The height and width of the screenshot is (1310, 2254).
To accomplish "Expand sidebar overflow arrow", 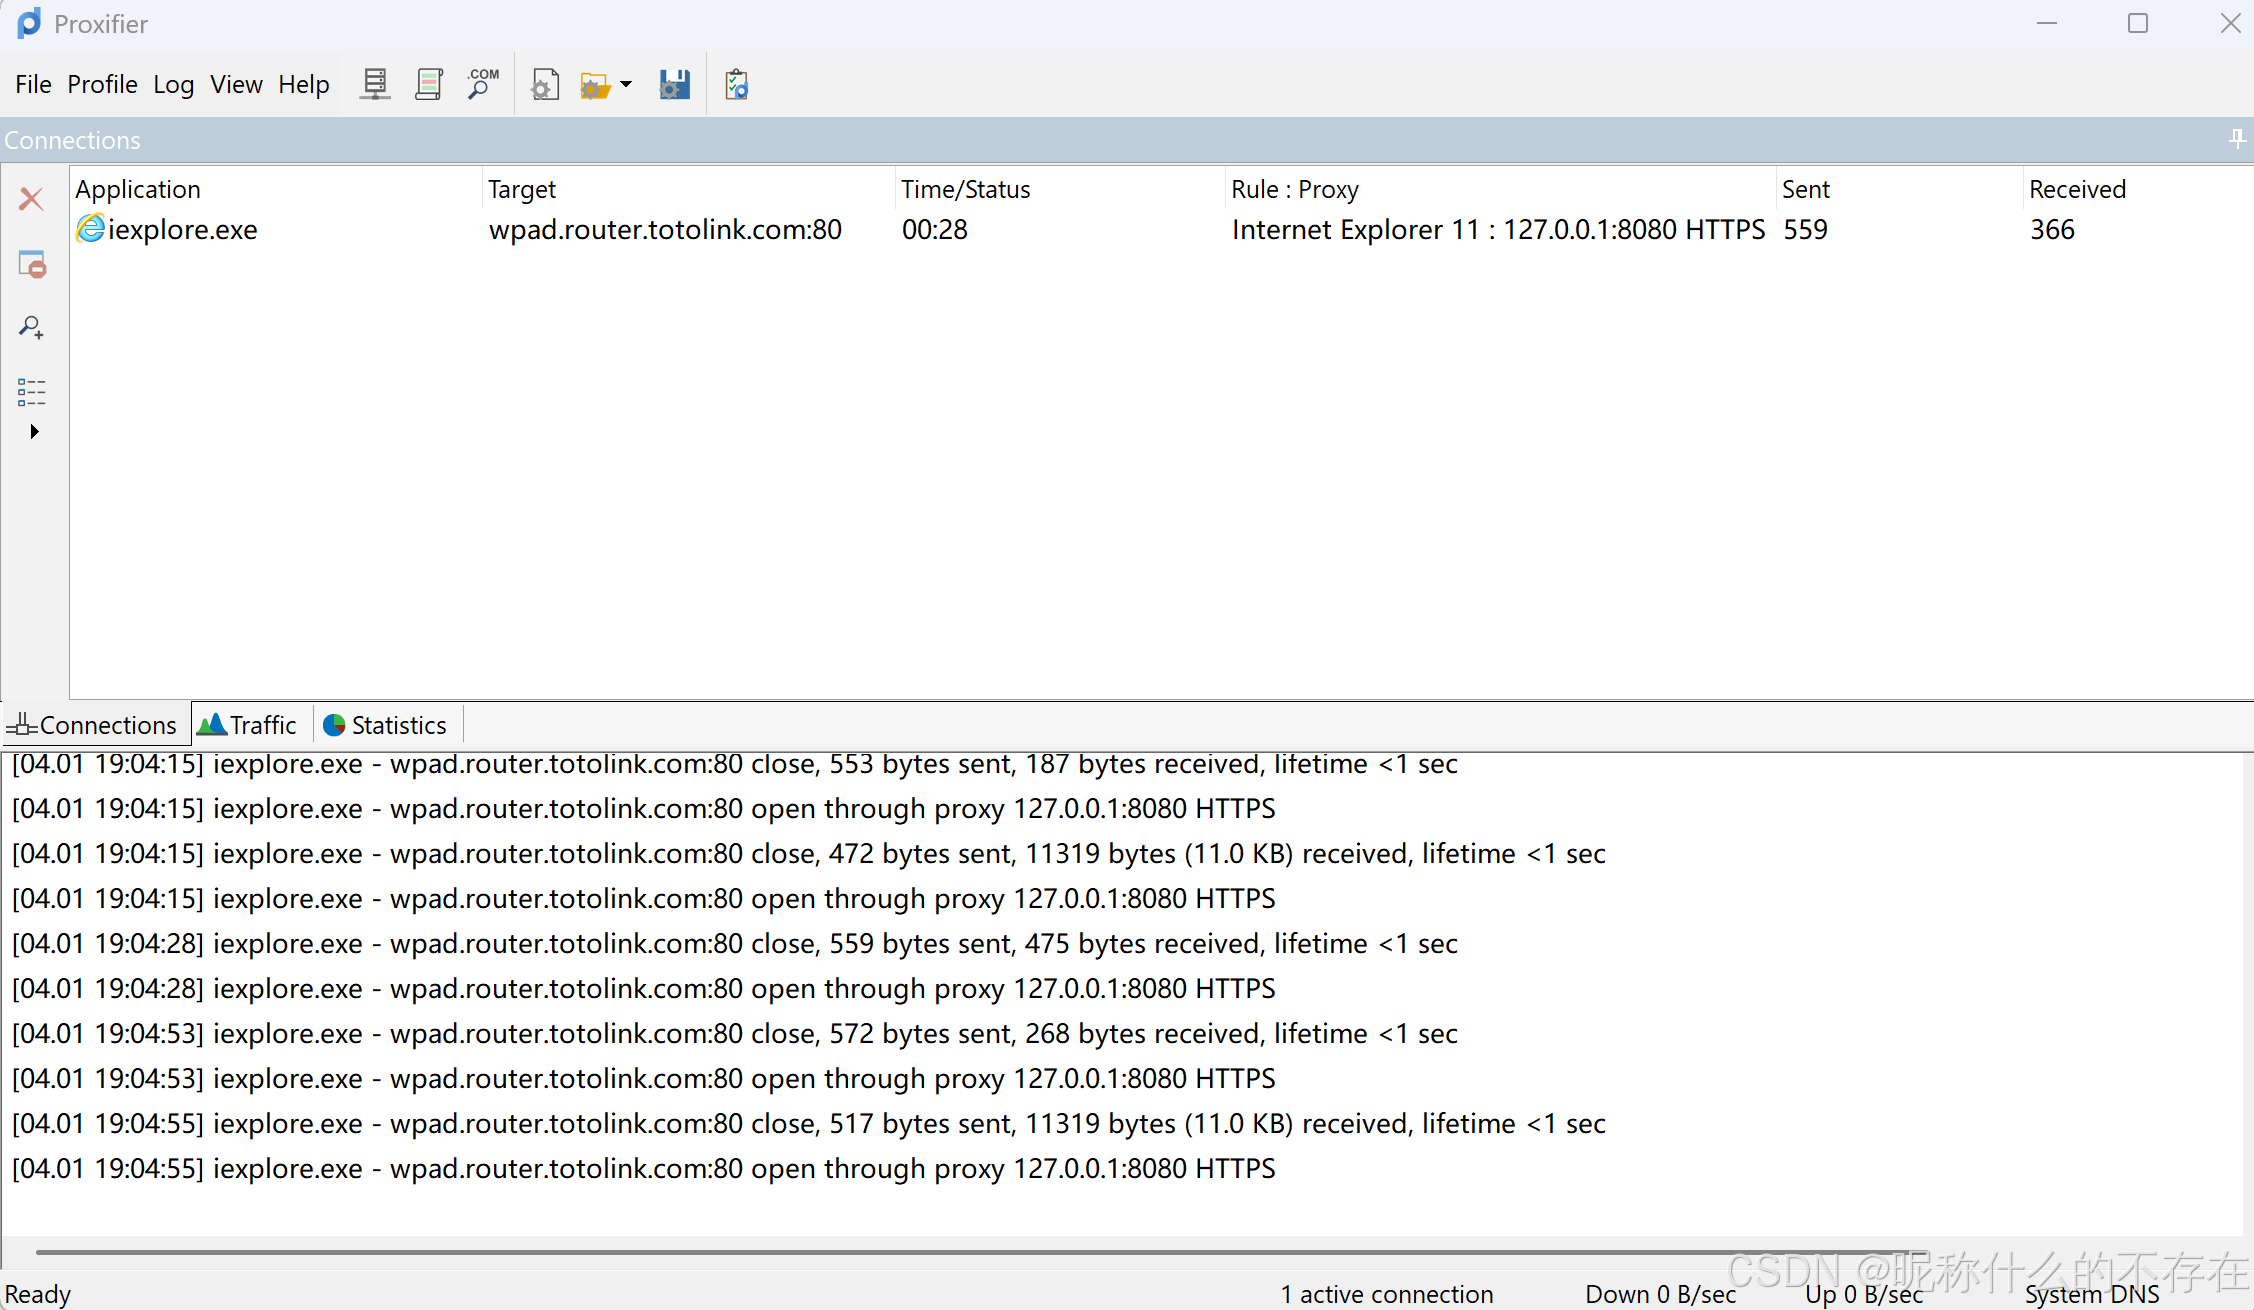I will [x=34, y=432].
